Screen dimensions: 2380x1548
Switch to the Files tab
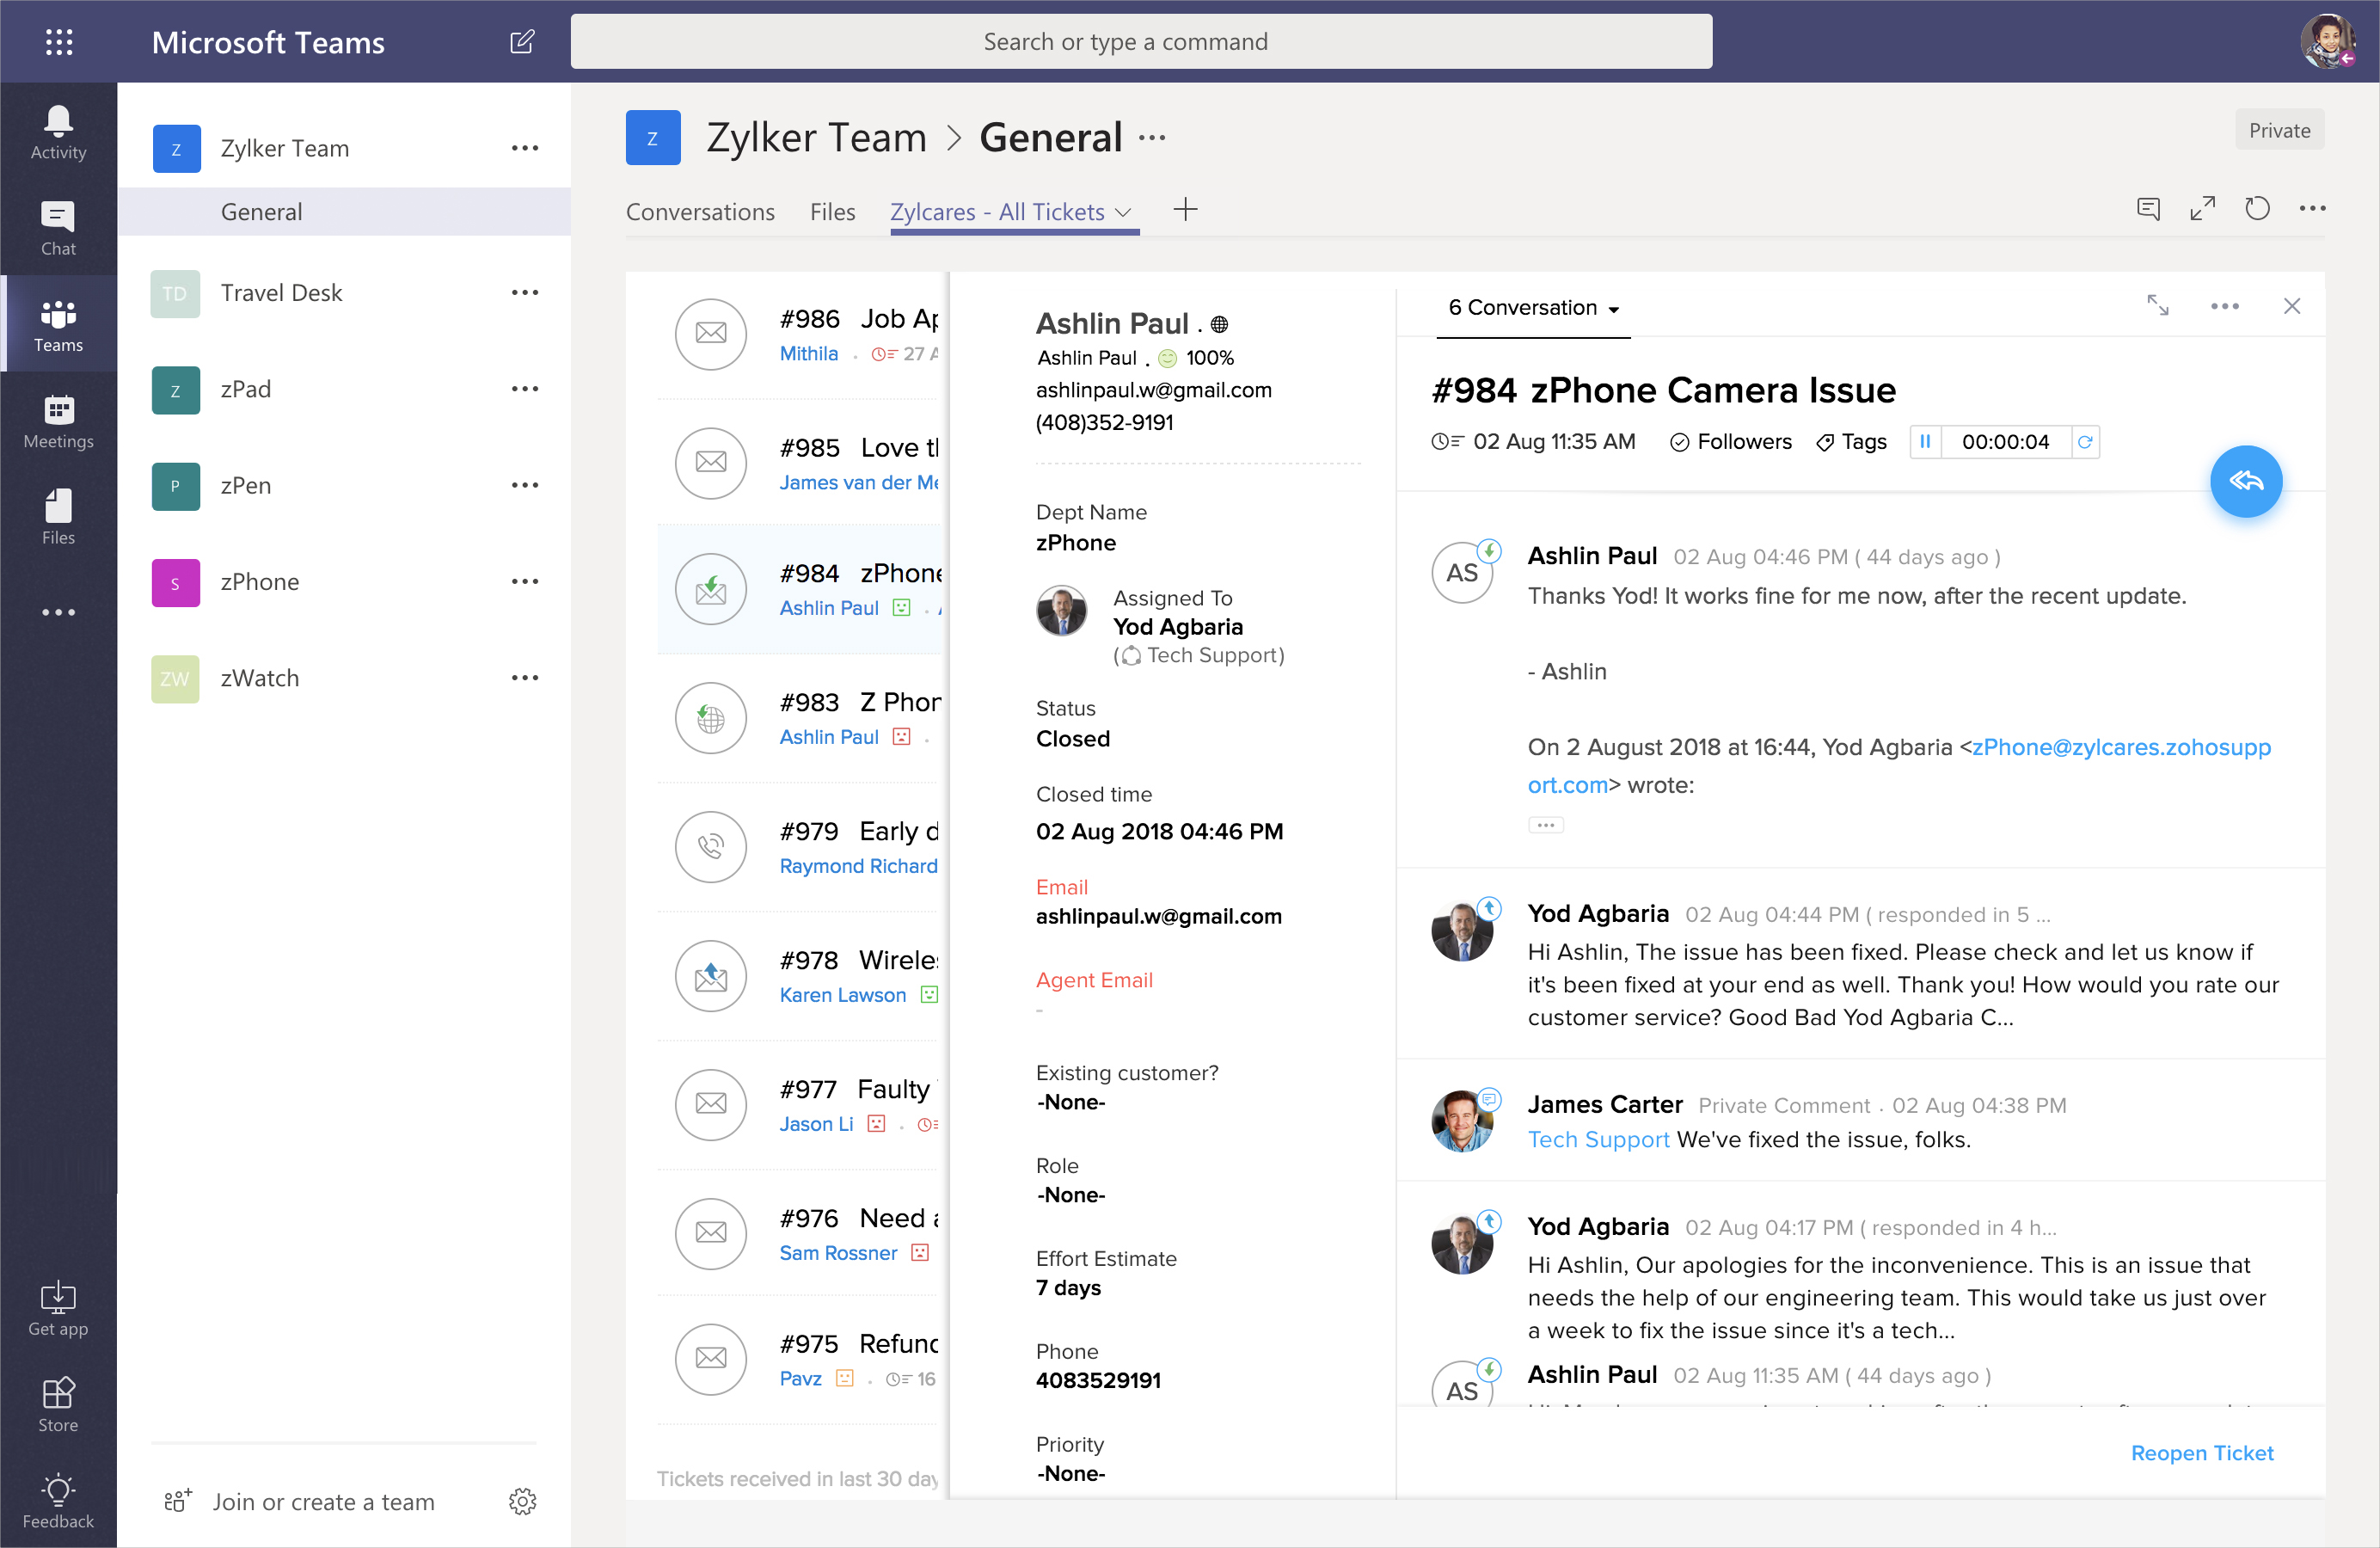click(x=832, y=212)
